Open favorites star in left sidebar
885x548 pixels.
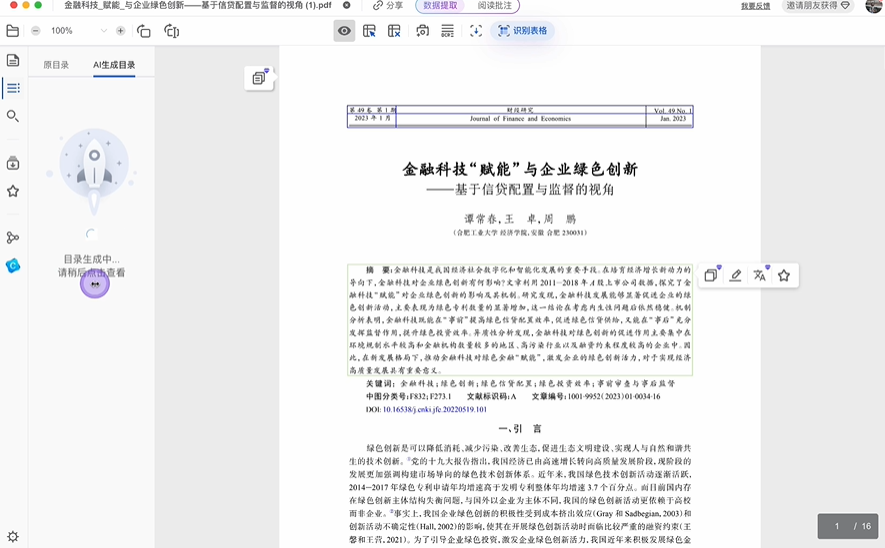pyautogui.click(x=13, y=191)
